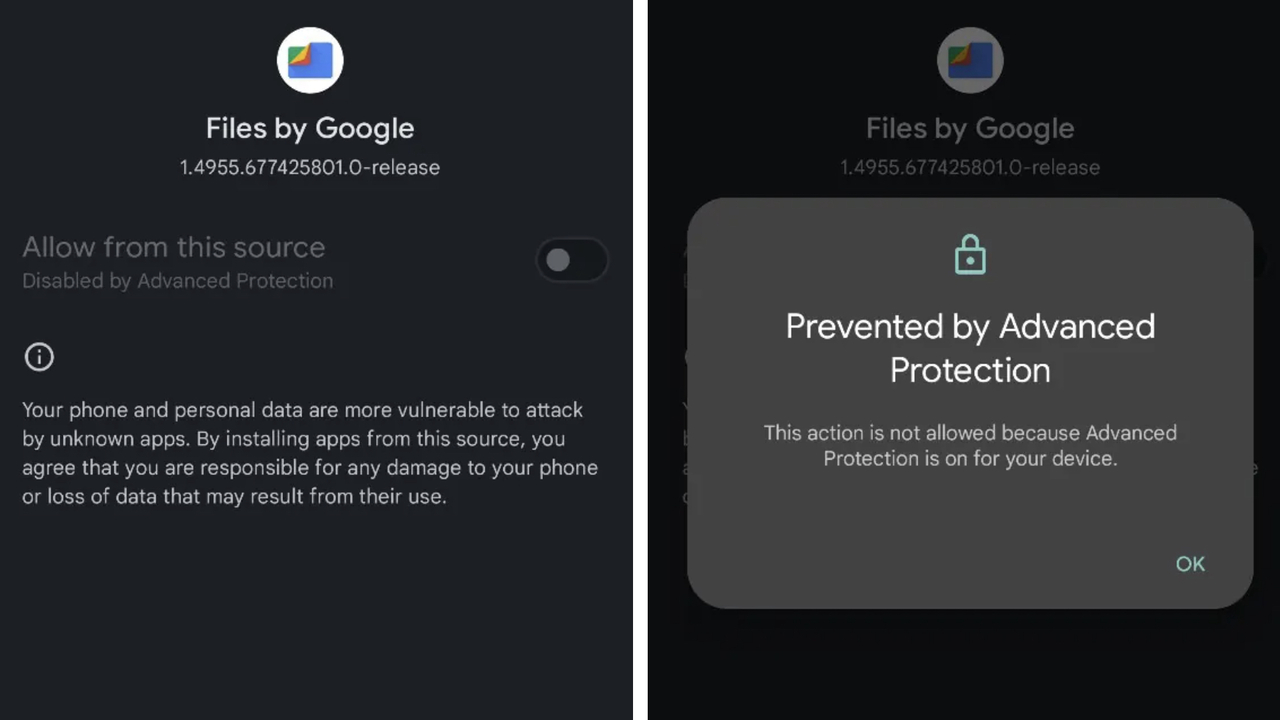Viewport: 1280px width, 720px height.
Task: Tap the dimmed Files by Google icon behind dialog
Action: [970, 60]
